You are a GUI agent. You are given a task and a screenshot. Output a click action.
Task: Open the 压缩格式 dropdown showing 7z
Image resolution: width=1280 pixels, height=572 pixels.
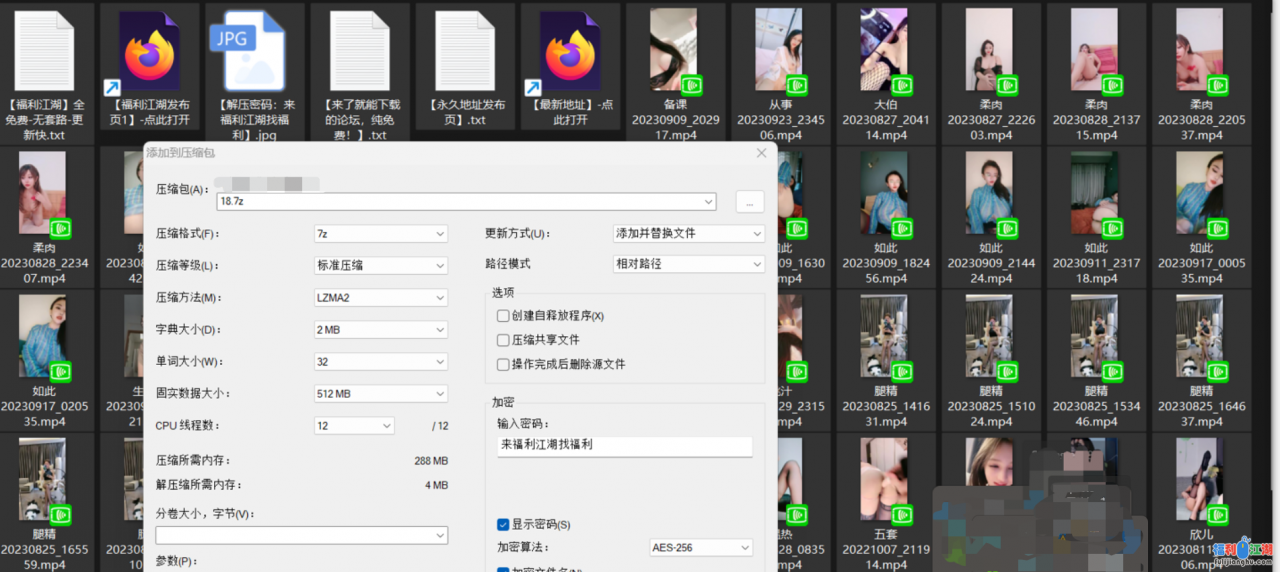[380, 233]
